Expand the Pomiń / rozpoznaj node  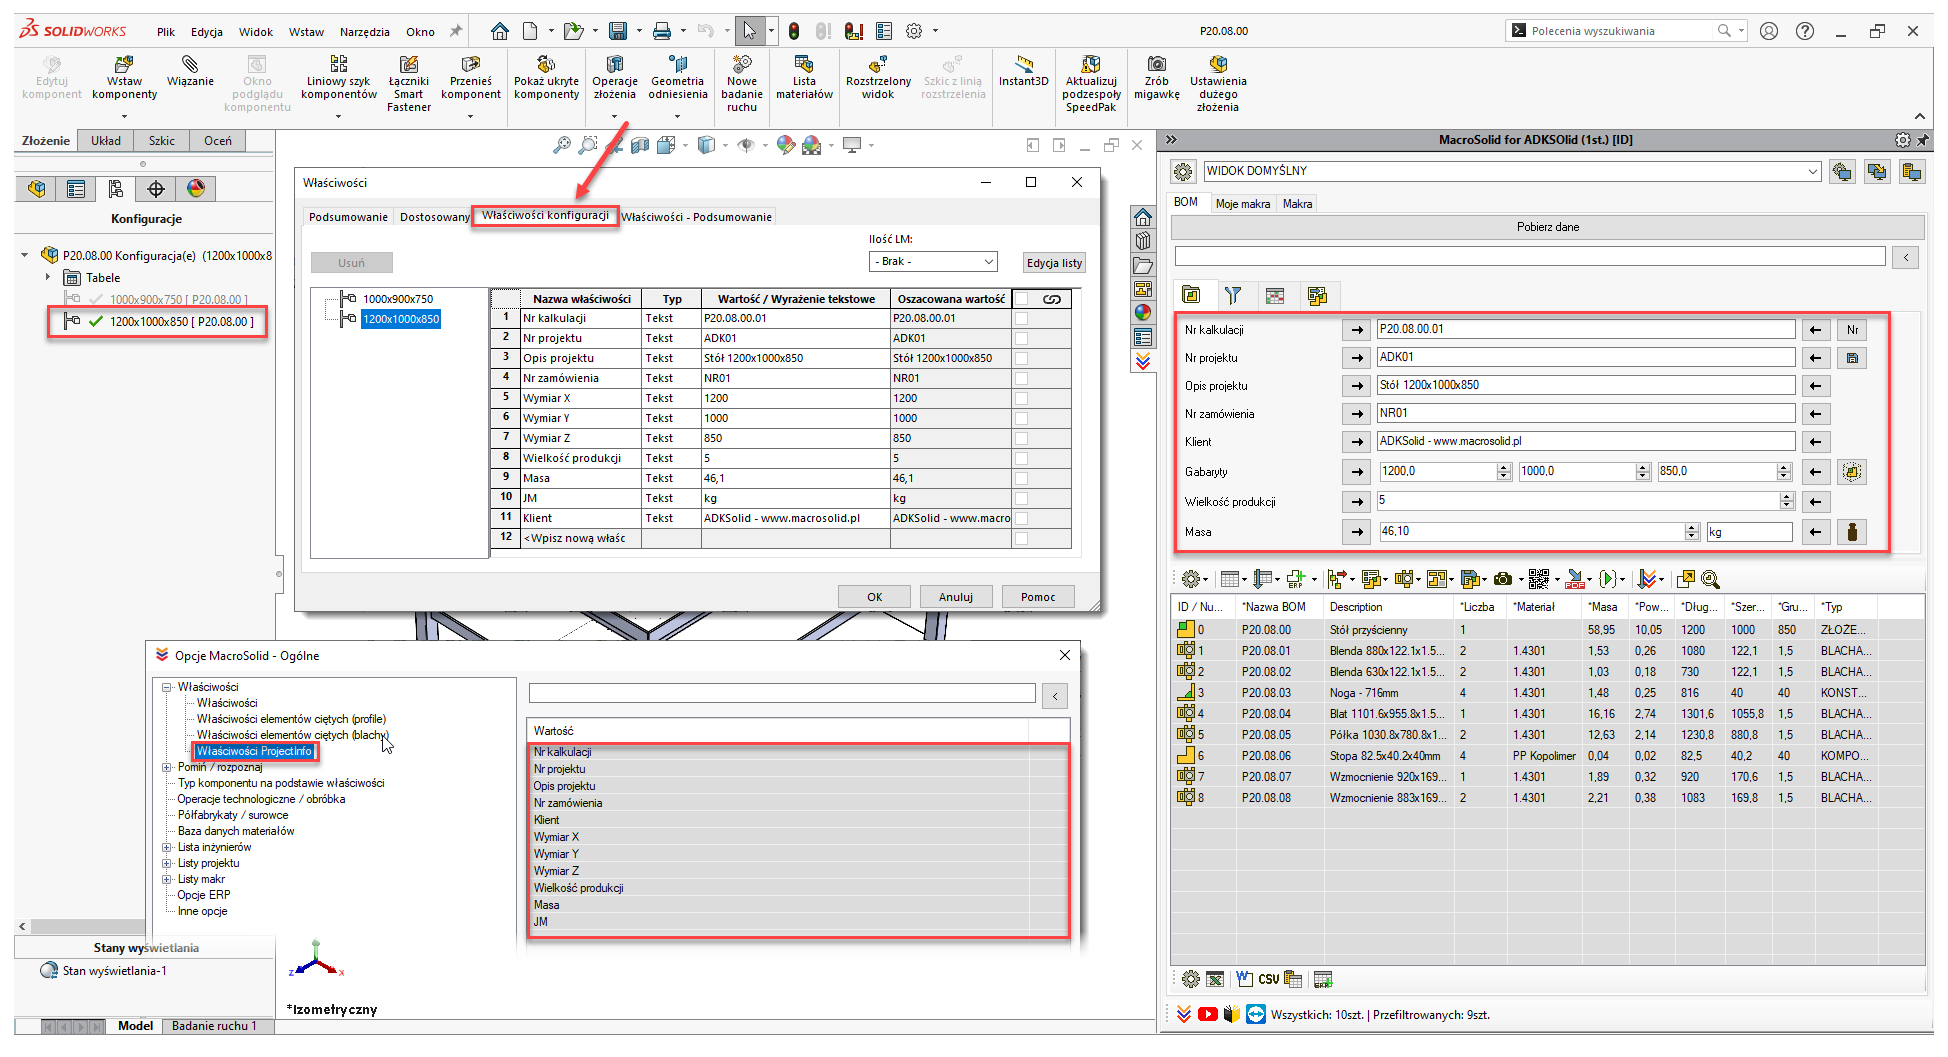[167, 767]
